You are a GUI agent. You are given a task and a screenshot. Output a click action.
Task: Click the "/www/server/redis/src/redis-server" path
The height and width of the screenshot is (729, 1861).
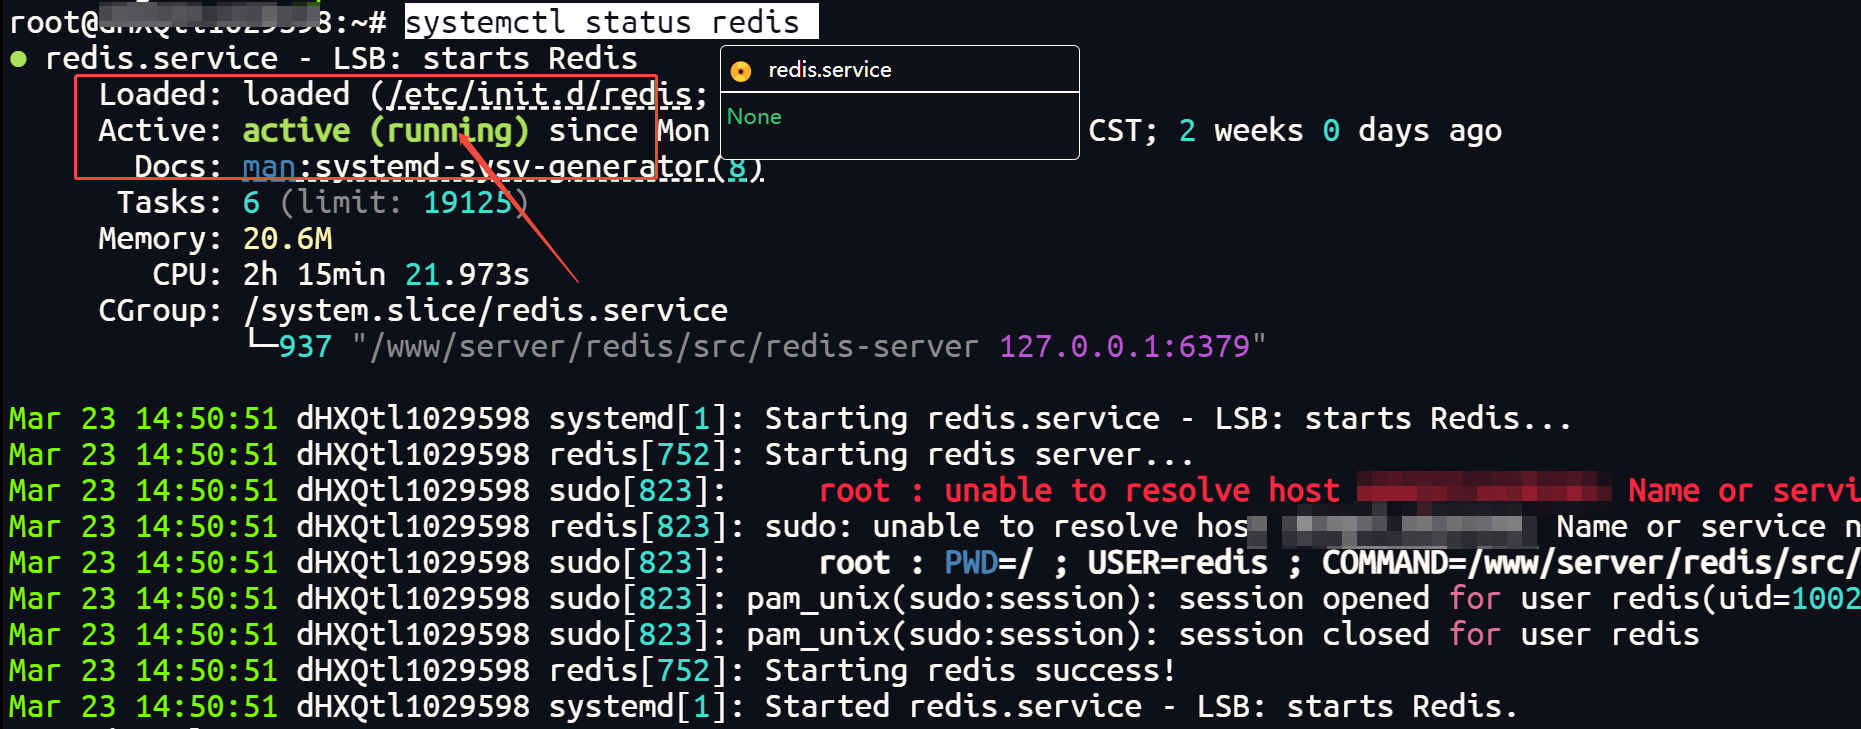(x=674, y=346)
